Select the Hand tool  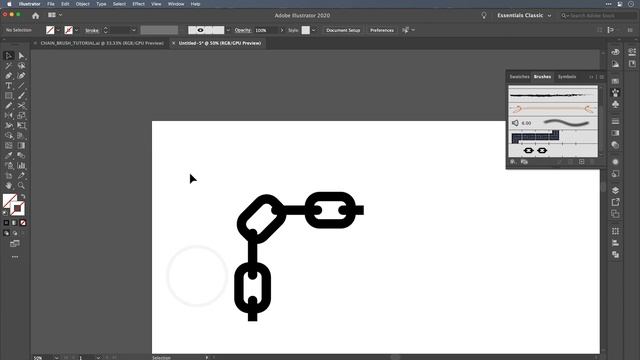(x=9, y=185)
